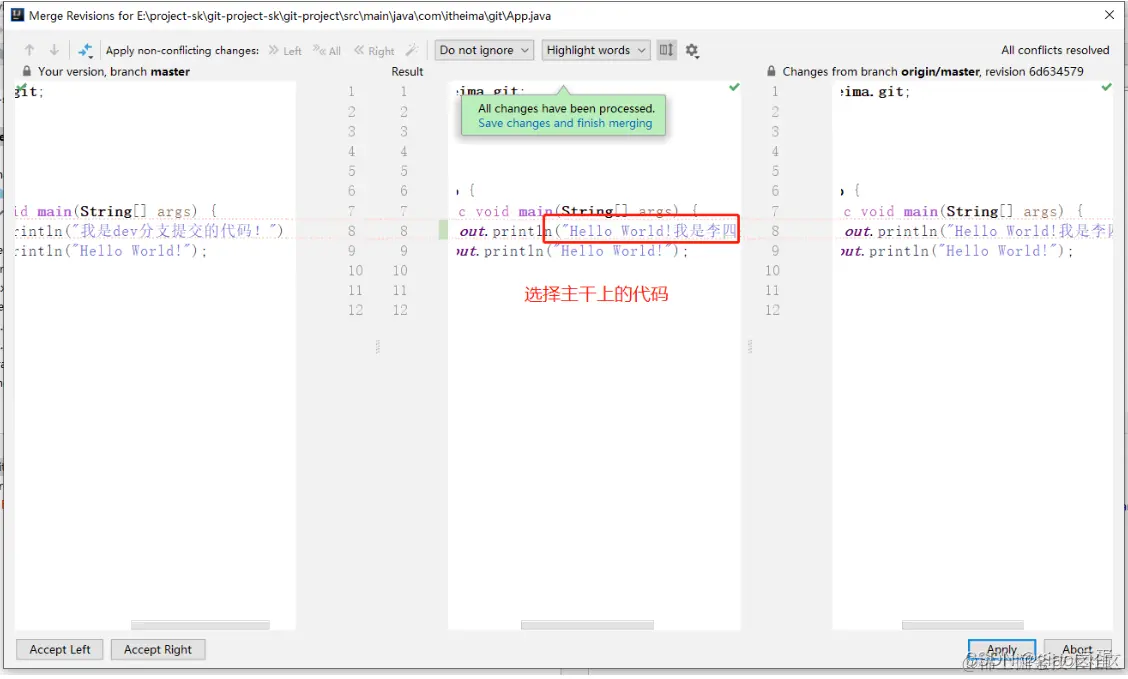Screen dimensions: 1128x679
Task: Apply All non-conflicting changes
Action: click(327, 50)
